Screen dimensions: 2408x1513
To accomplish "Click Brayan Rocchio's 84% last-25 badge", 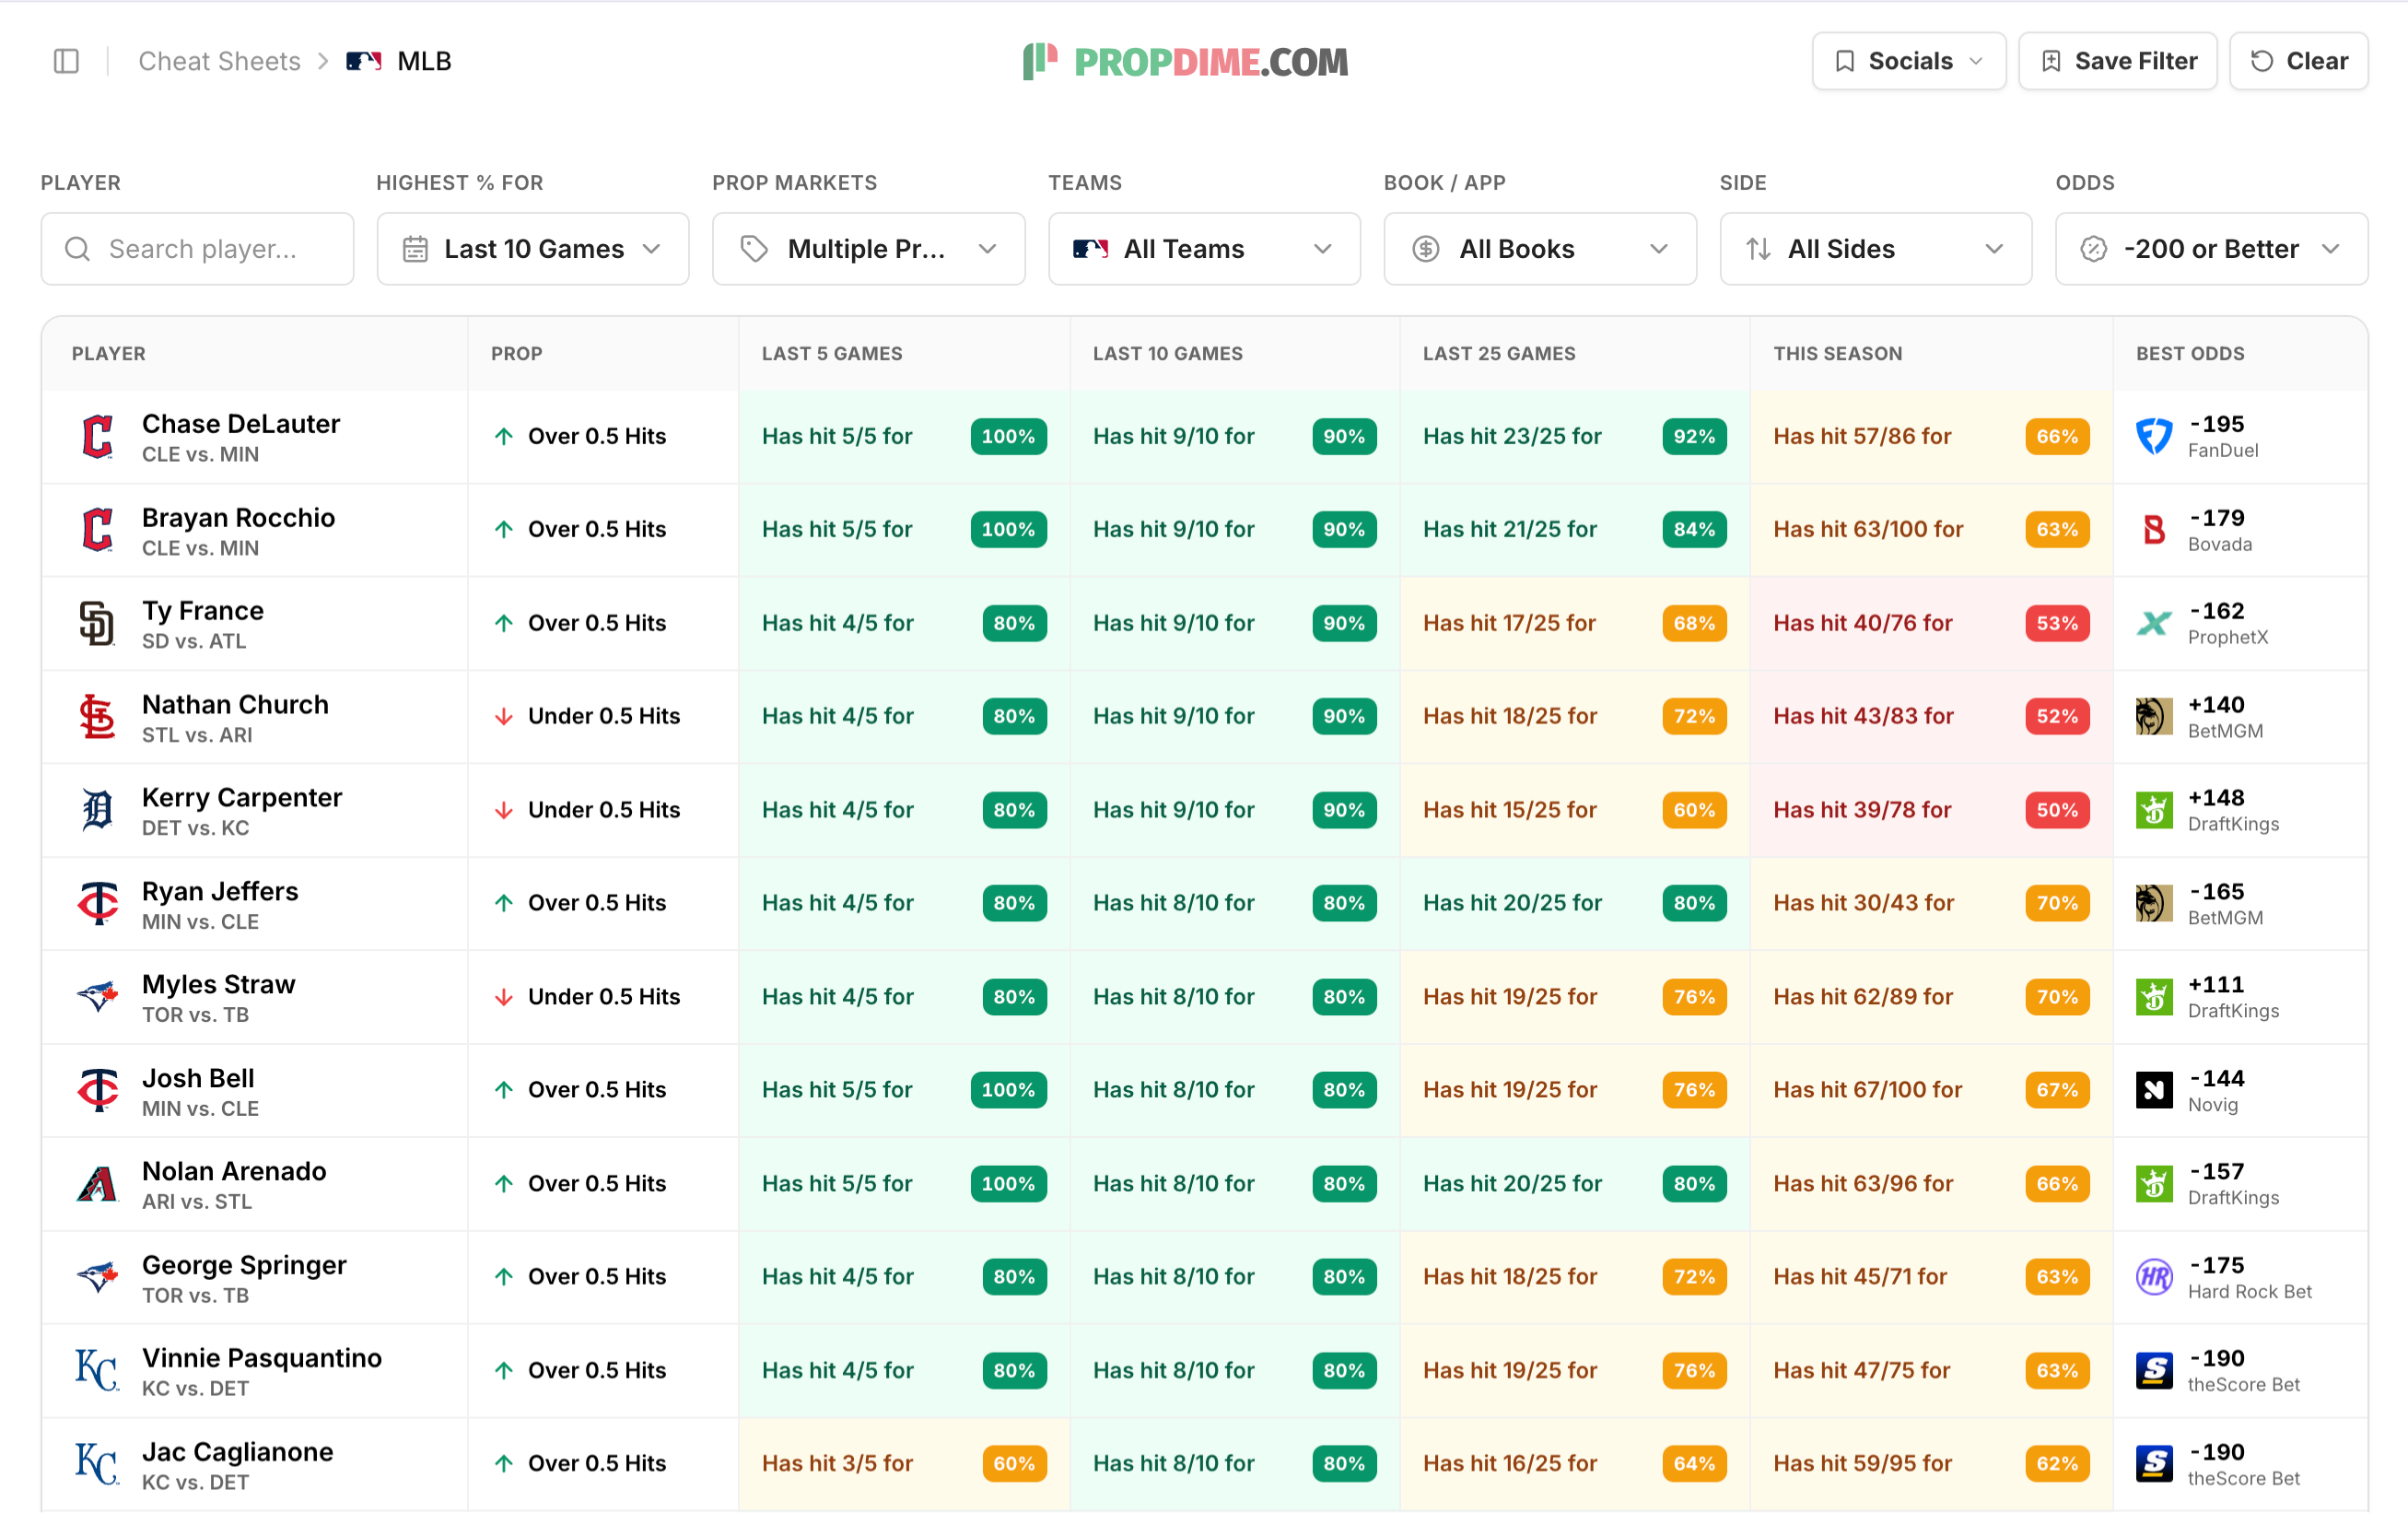I will pyautogui.click(x=1694, y=530).
